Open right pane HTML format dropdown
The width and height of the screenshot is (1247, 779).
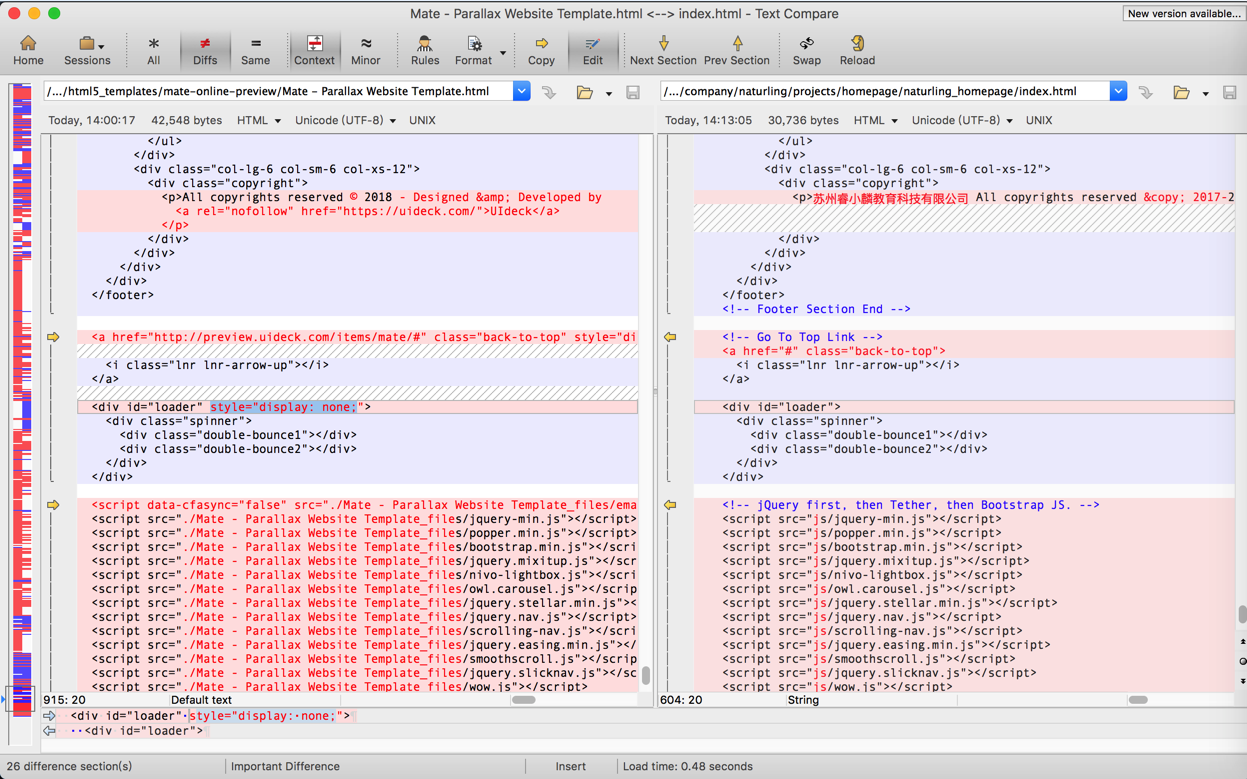click(x=875, y=120)
